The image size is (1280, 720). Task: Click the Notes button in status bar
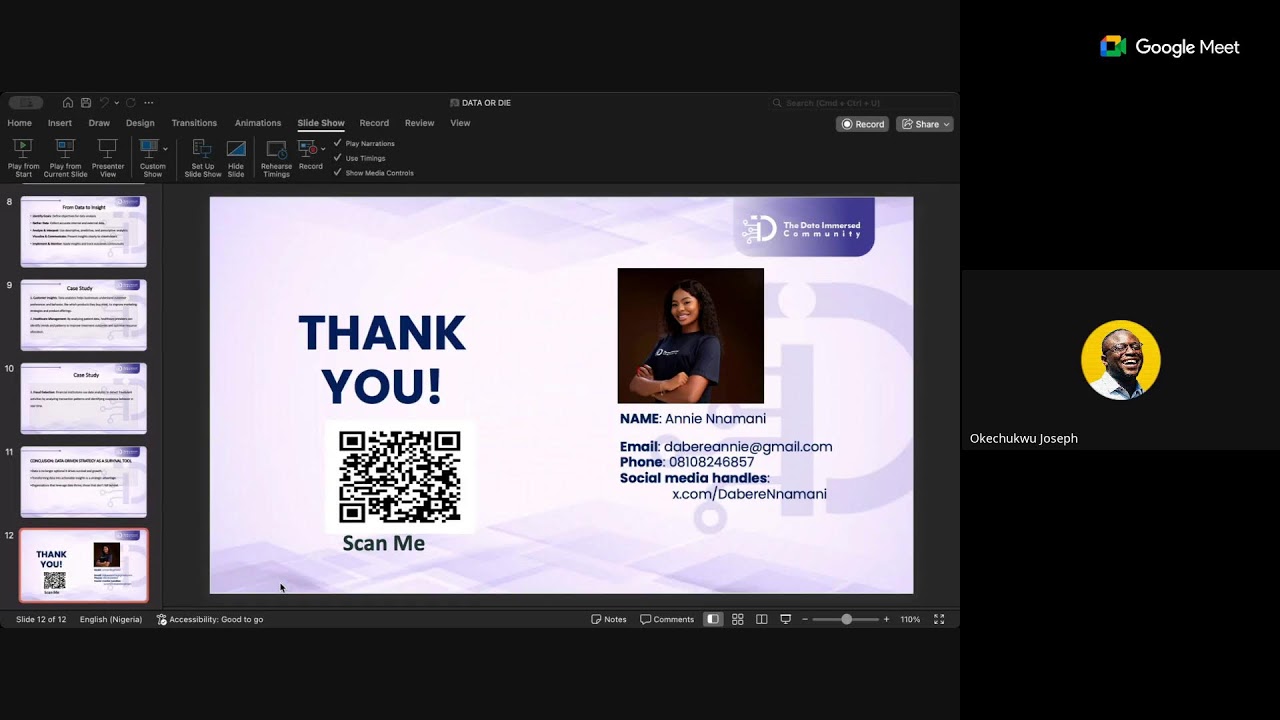point(609,619)
